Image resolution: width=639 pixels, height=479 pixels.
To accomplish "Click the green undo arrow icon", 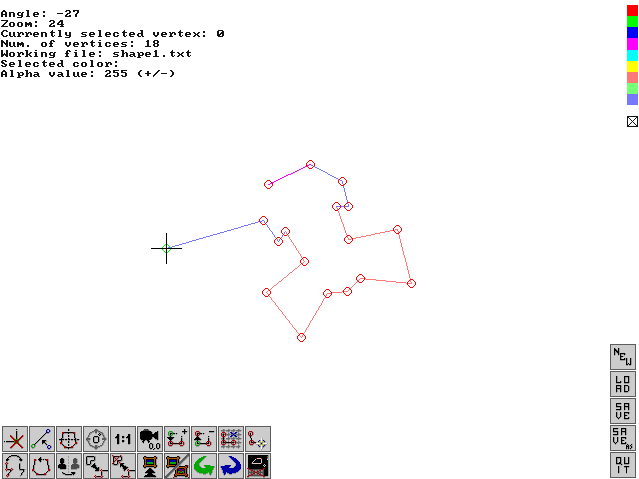I will pyautogui.click(x=204, y=466).
